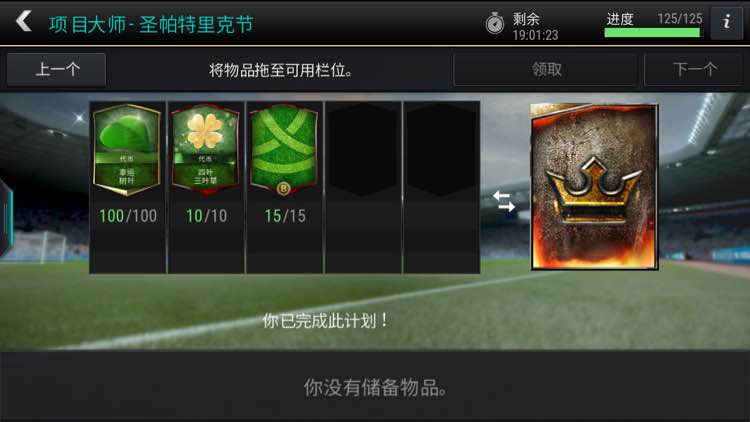The height and width of the screenshot is (422, 750).
Task: Select the lucky leaf token card
Action: (x=127, y=150)
